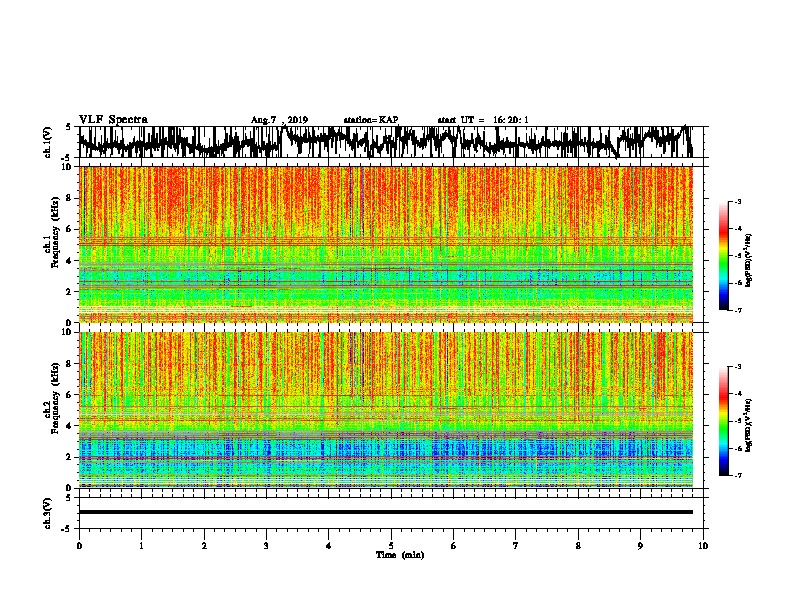Click time-axis tick label '3'
Screen dimensions: 792x612
click(x=266, y=546)
